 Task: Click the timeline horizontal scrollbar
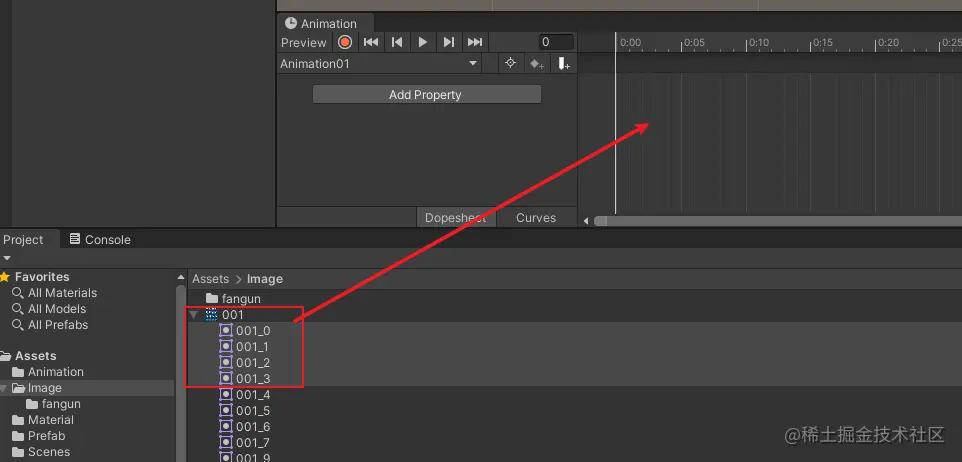[x=778, y=221]
